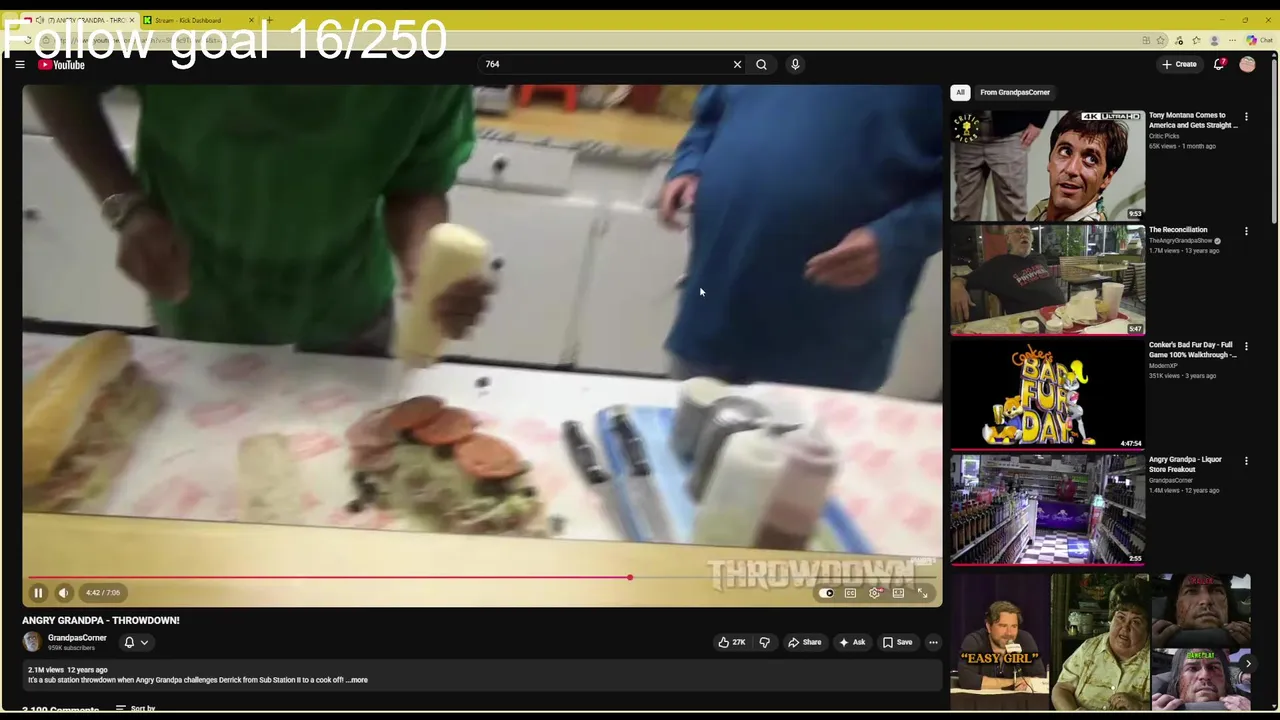
Task: Dislike the video
Action: click(x=764, y=642)
